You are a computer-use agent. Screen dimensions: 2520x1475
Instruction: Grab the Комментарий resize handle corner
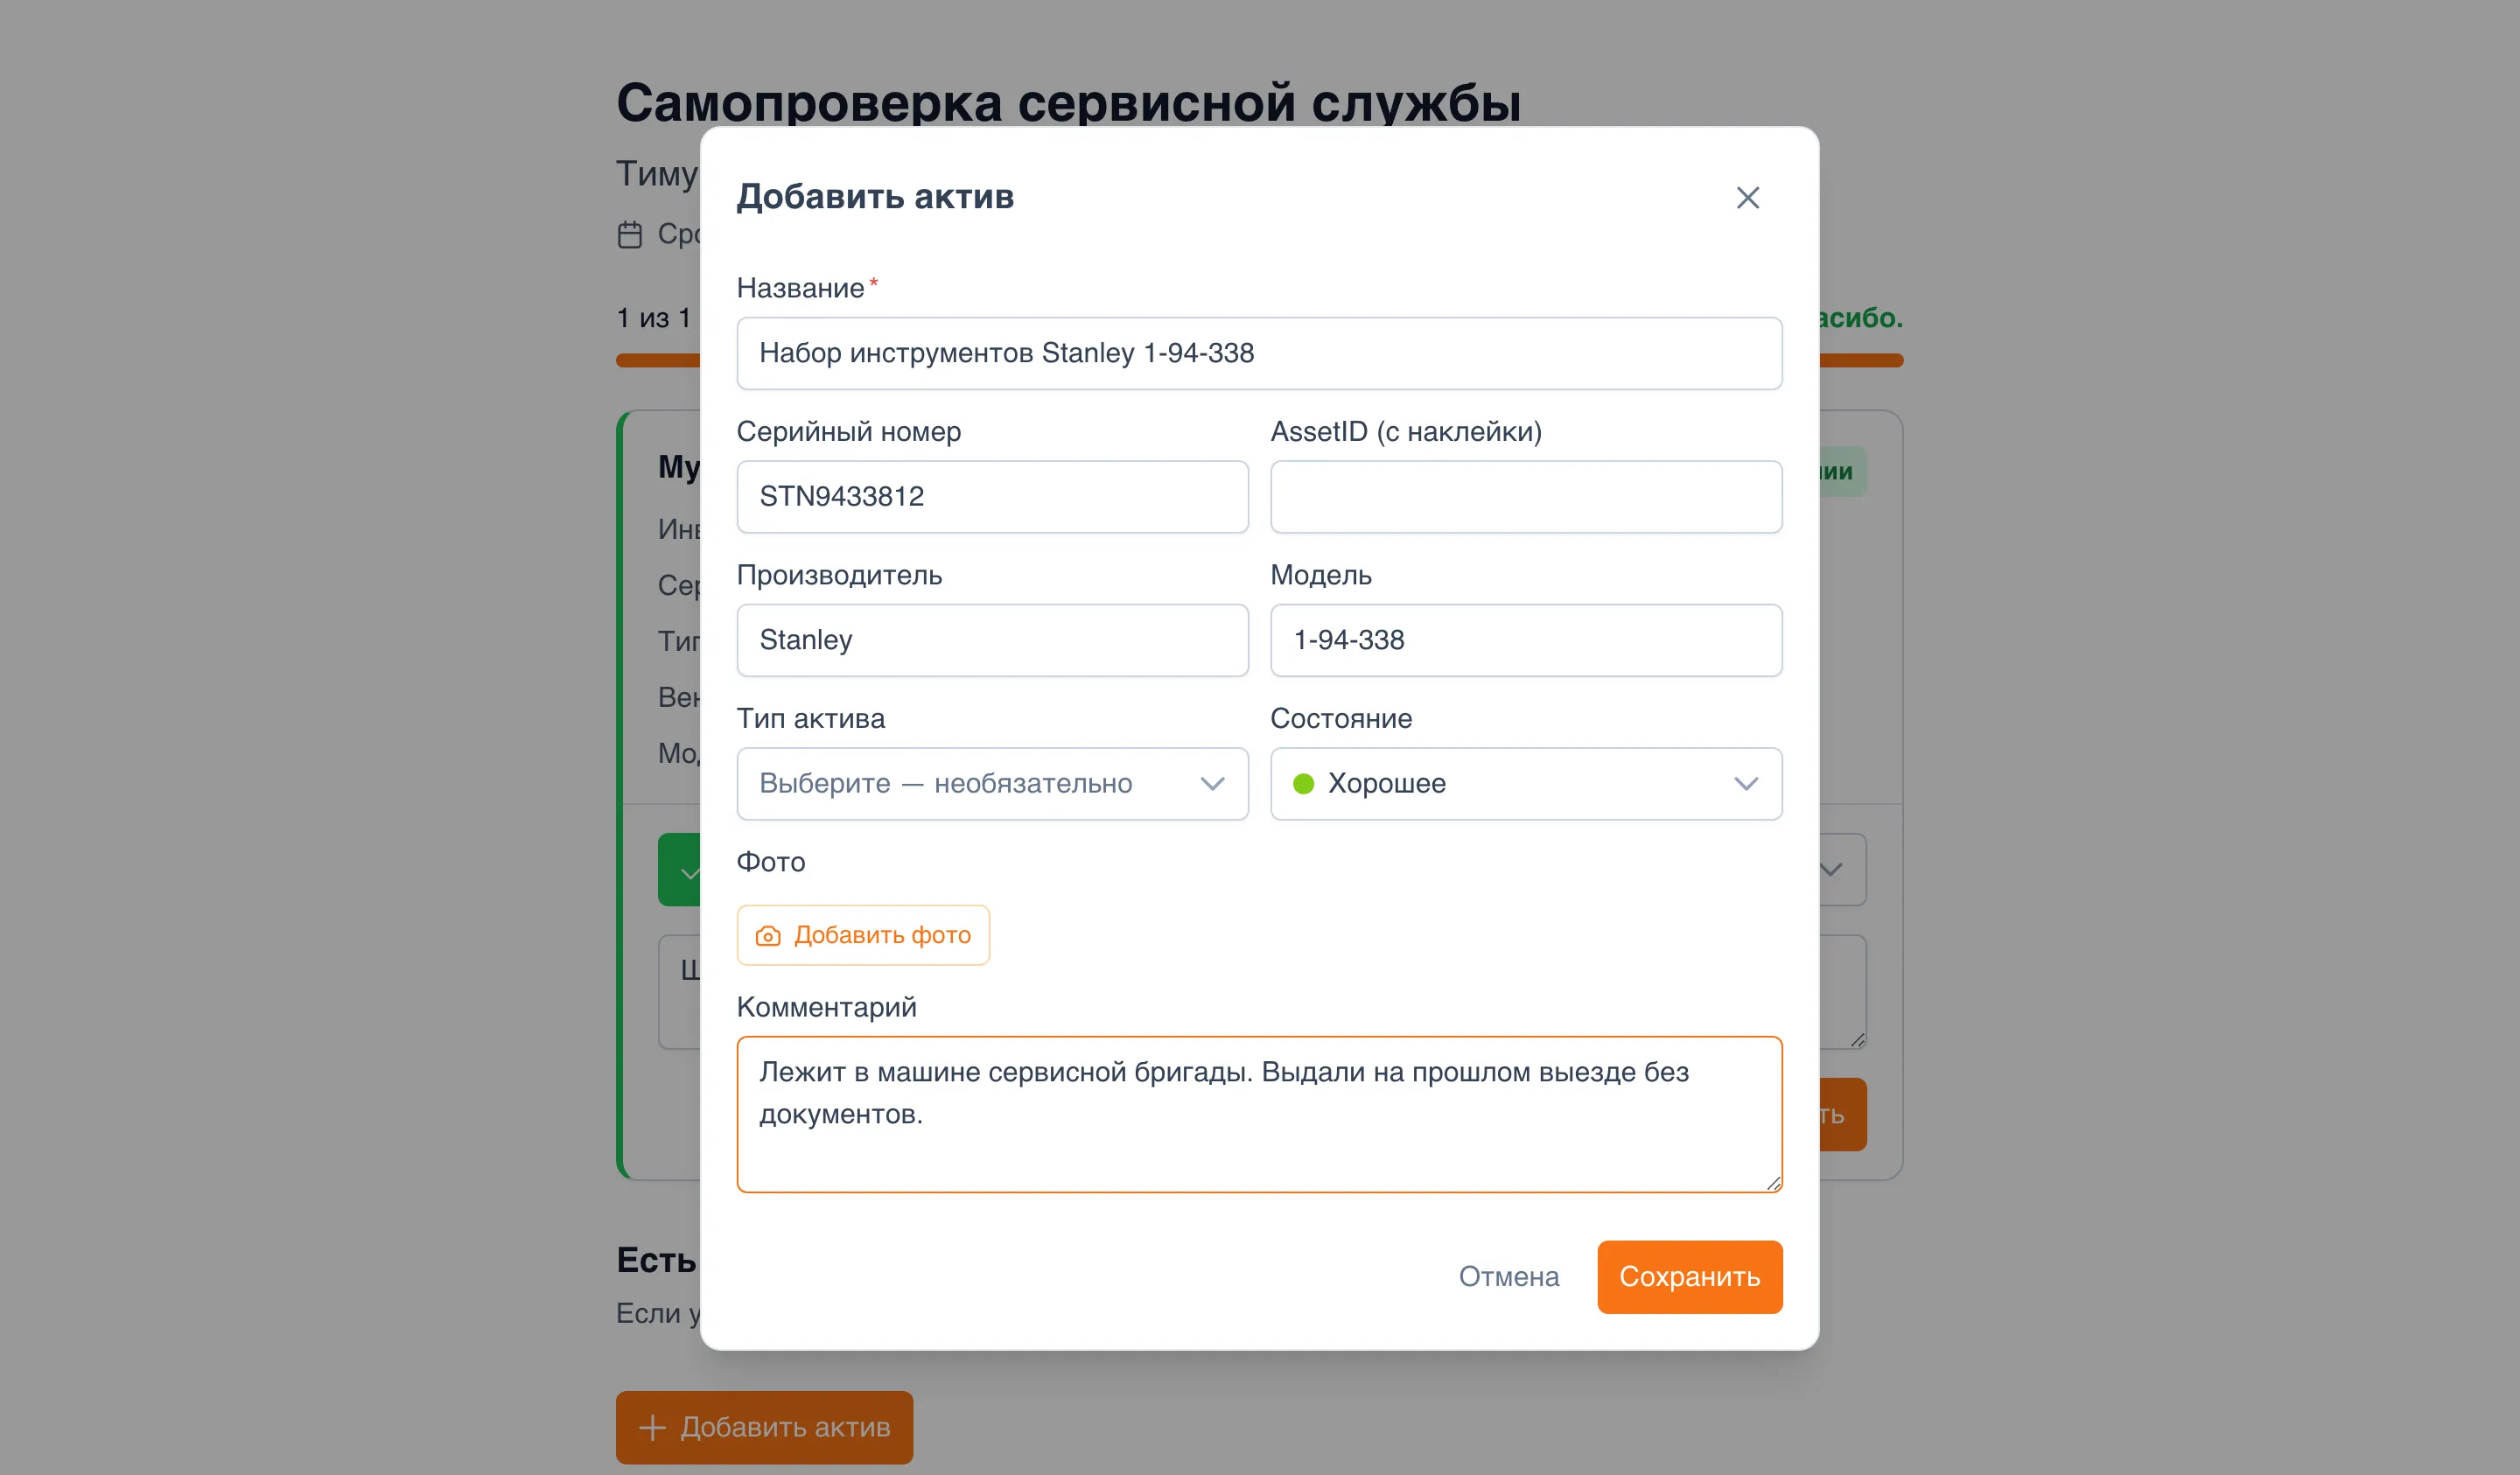1773,1183
